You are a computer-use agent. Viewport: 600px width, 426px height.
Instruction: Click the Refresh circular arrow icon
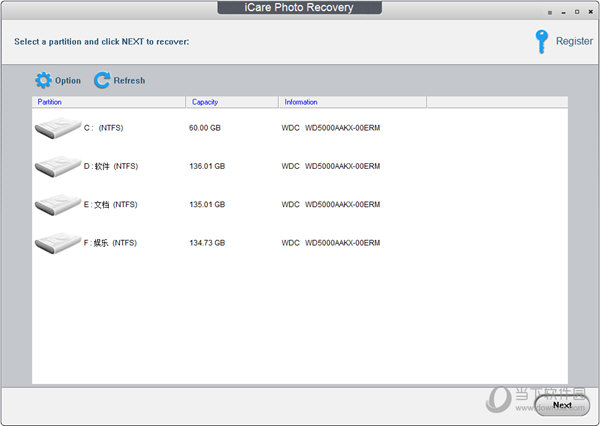click(102, 80)
